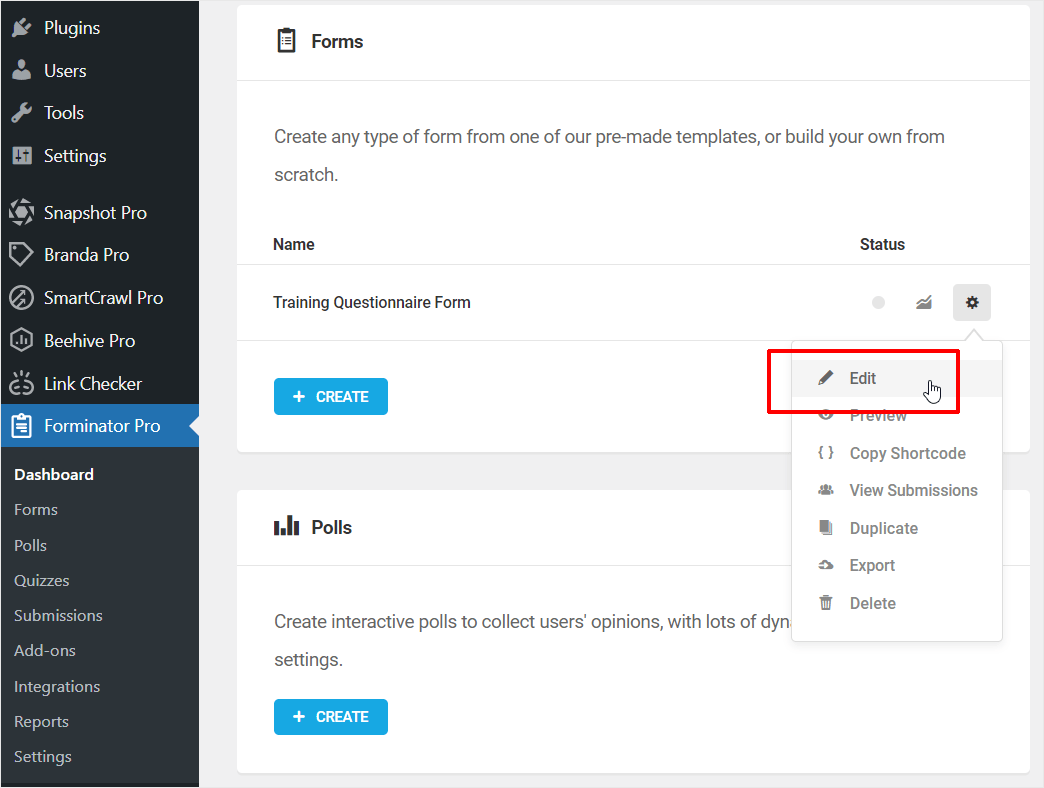The image size is (1044, 788).
Task: Open the Tools admin menu
Action: tap(100, 113)
